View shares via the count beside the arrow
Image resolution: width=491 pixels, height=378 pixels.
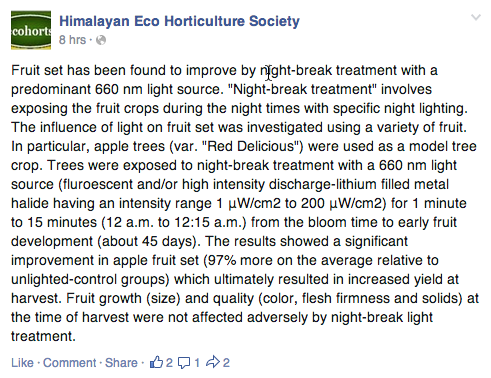(x=226, y=363)
